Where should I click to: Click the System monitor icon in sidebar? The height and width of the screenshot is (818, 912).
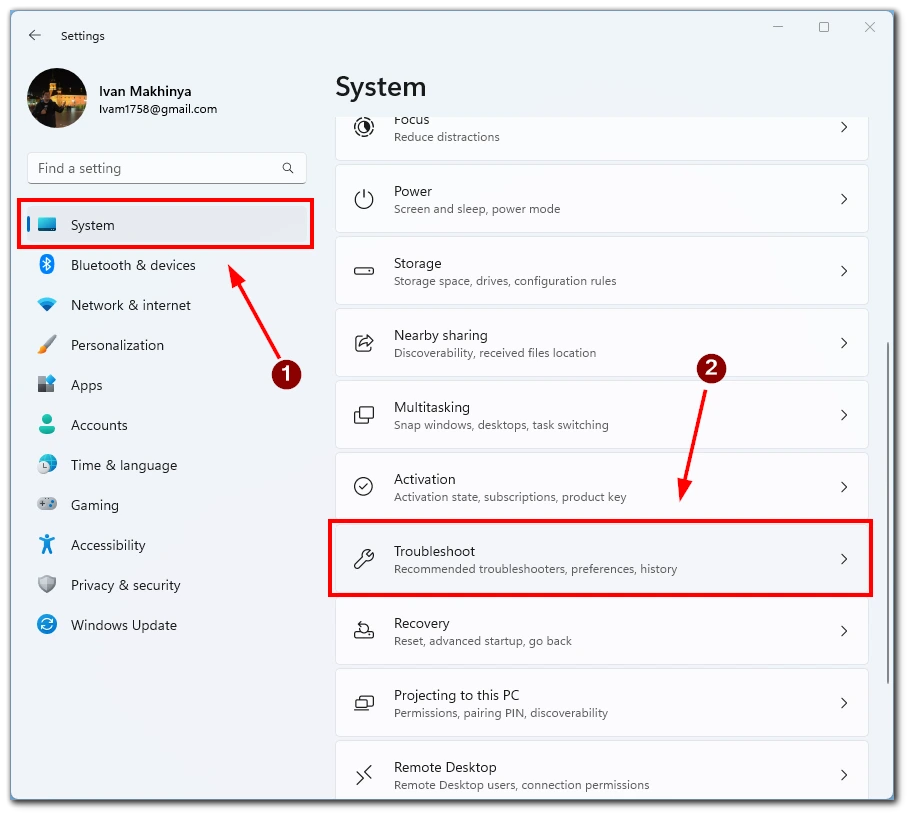(x=47, y=225)
